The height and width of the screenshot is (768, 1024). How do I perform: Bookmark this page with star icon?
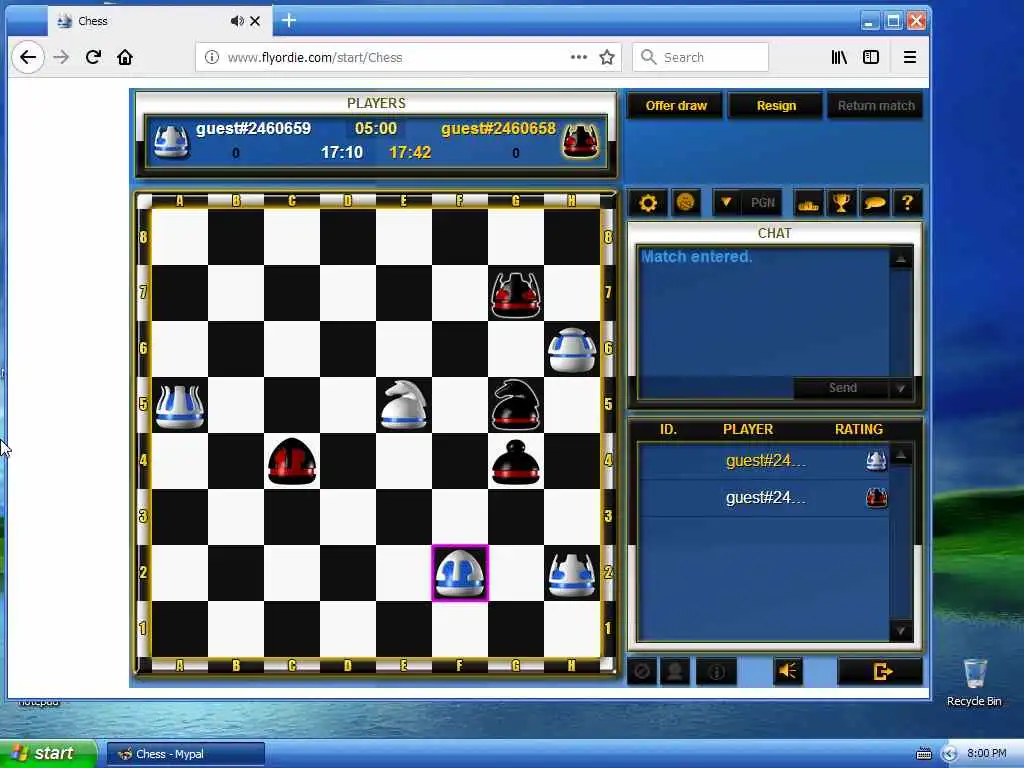(x=607, y=57)
